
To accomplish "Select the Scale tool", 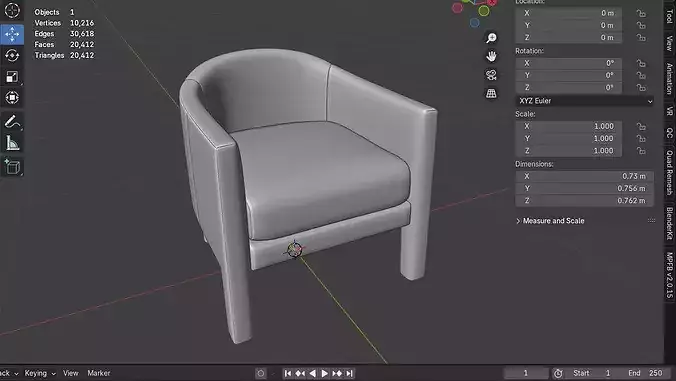I will point(12,77).
